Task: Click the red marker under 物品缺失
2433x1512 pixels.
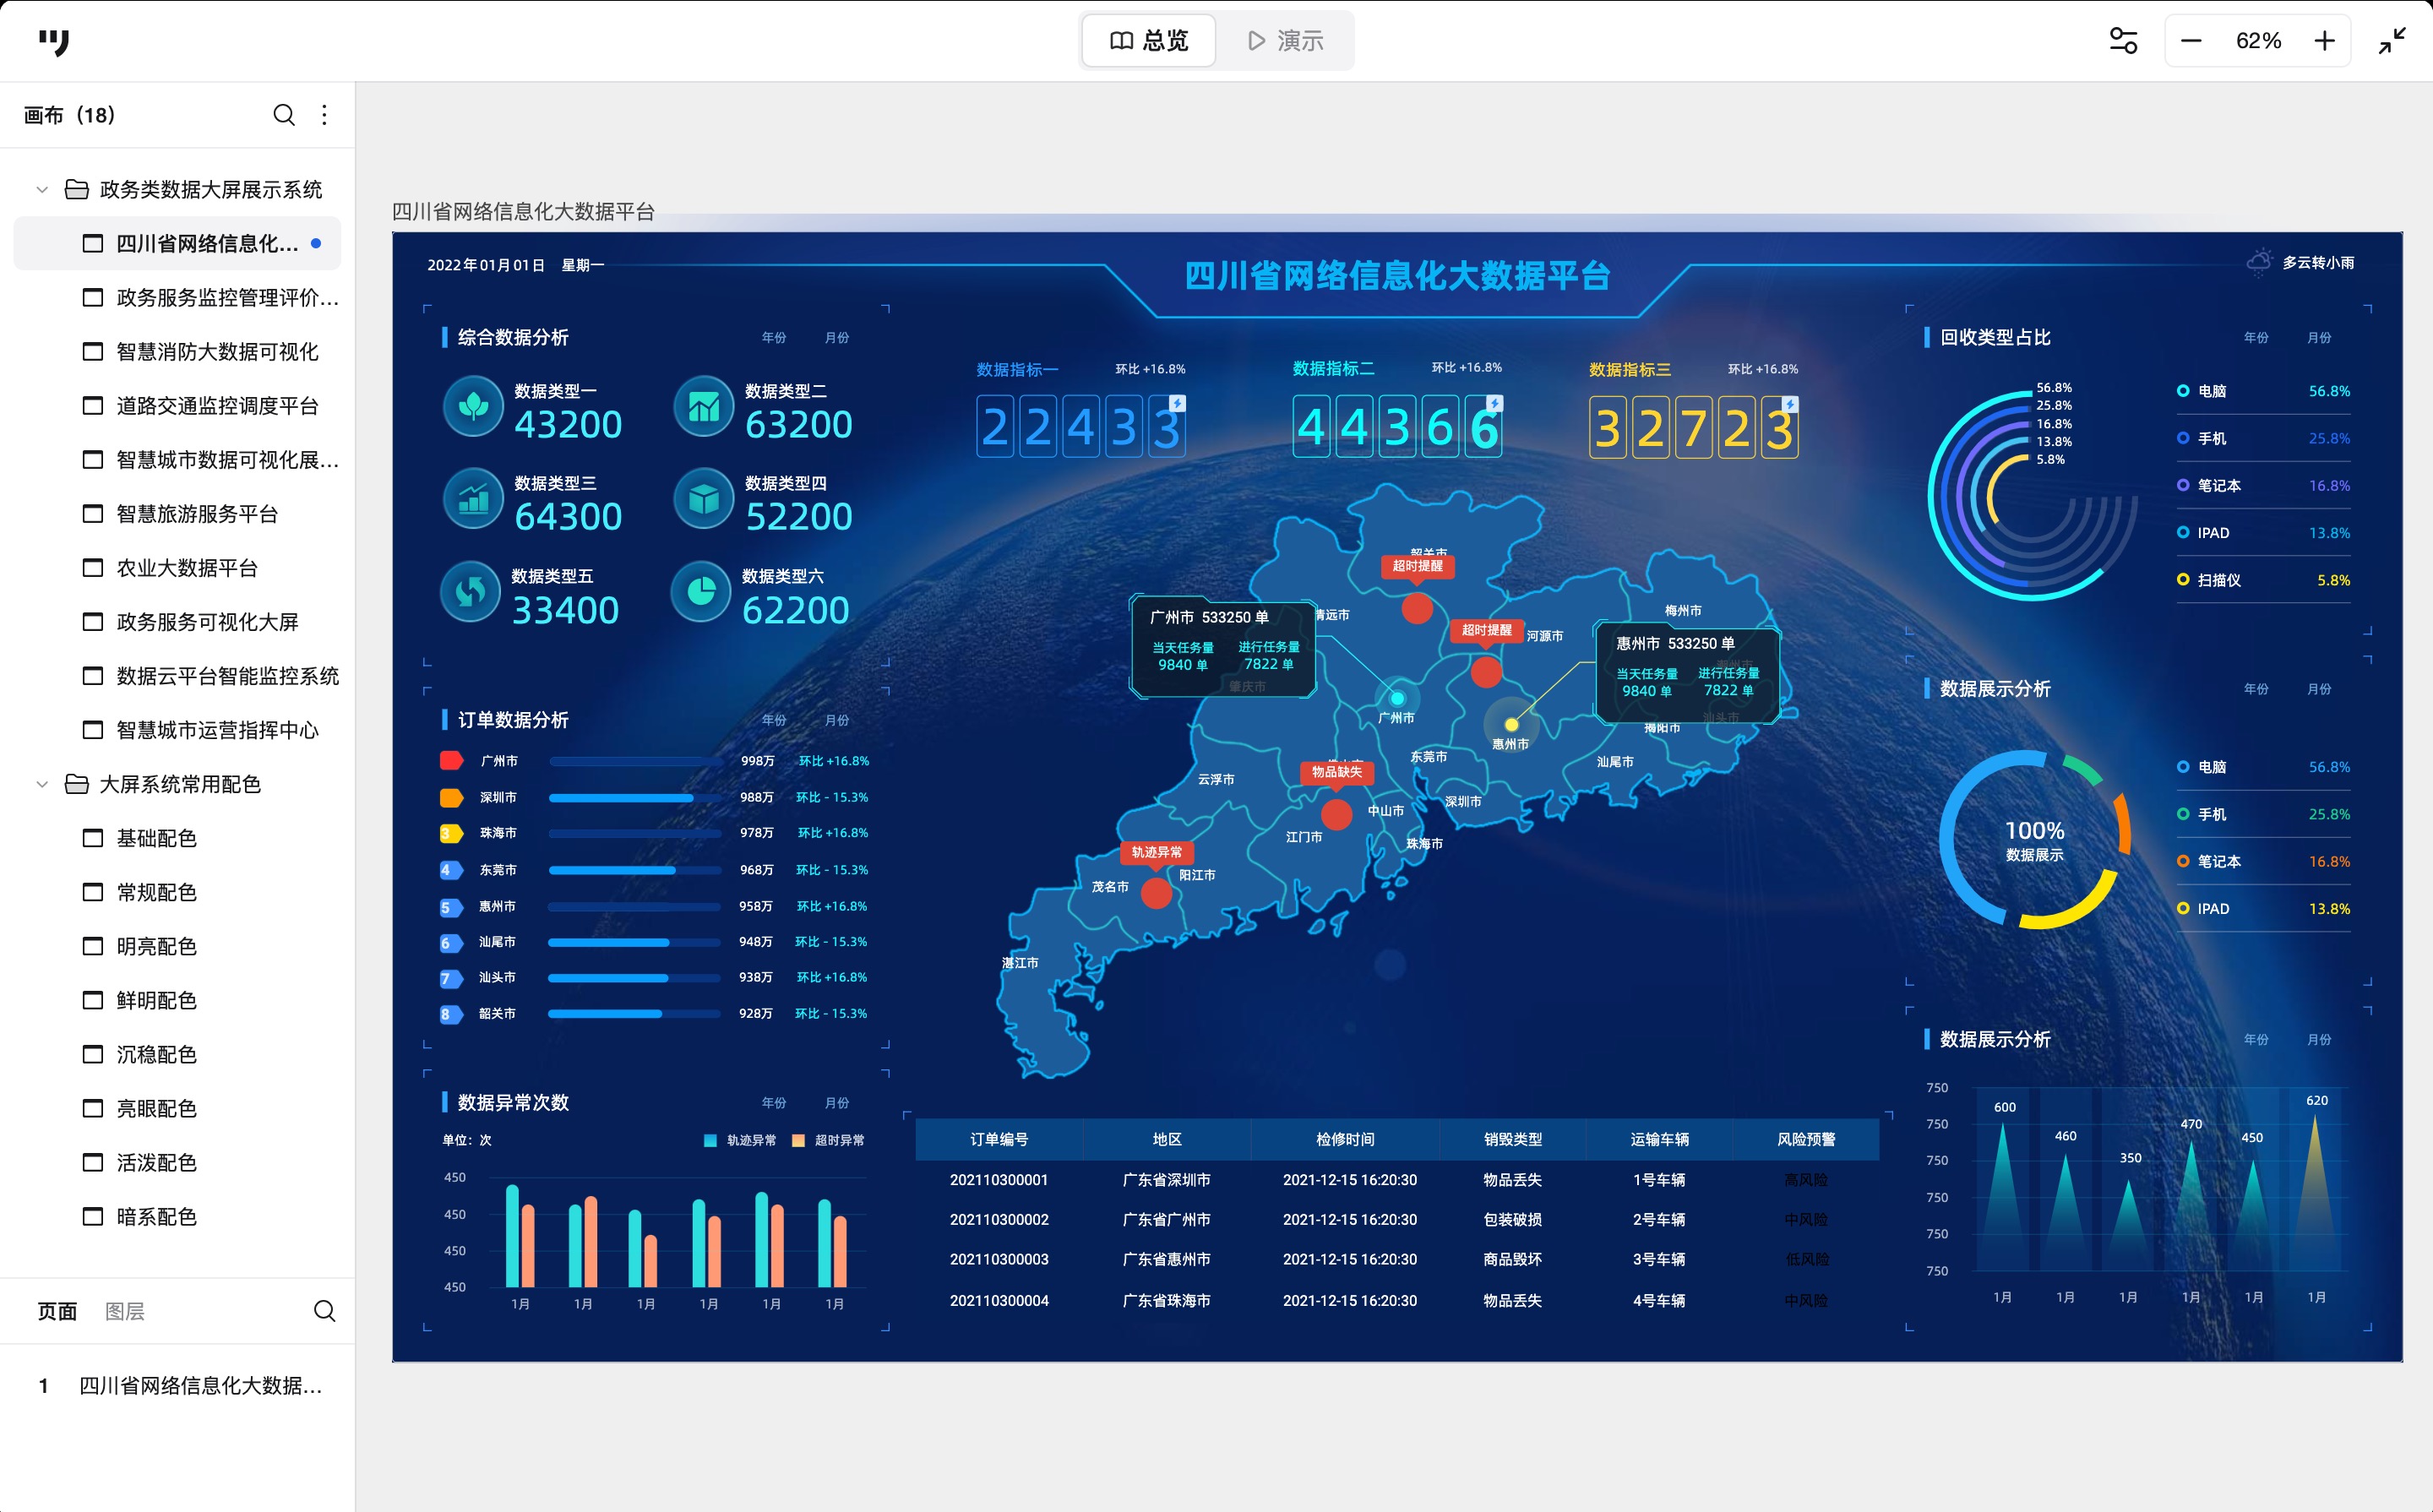Action: [x=1336, y=815]
